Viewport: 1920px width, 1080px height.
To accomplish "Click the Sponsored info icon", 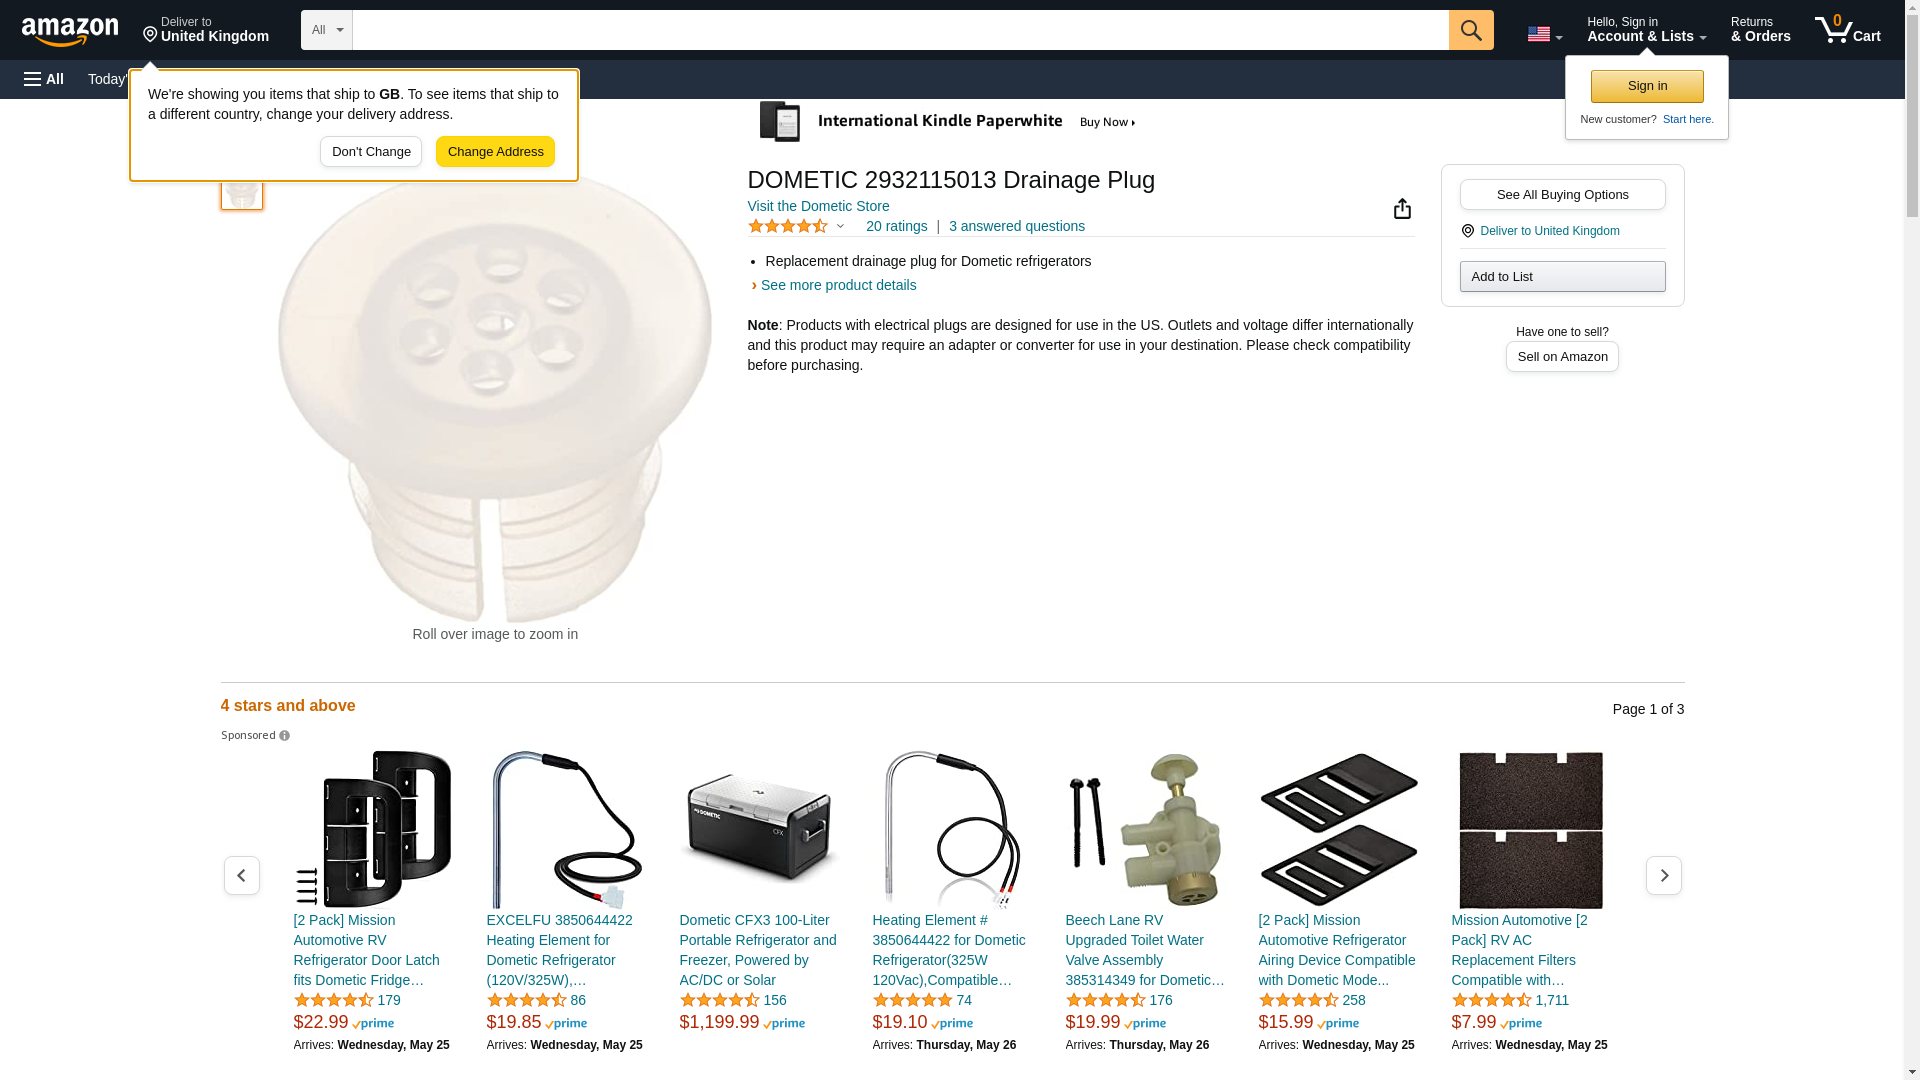I will (x=285, y=736).
